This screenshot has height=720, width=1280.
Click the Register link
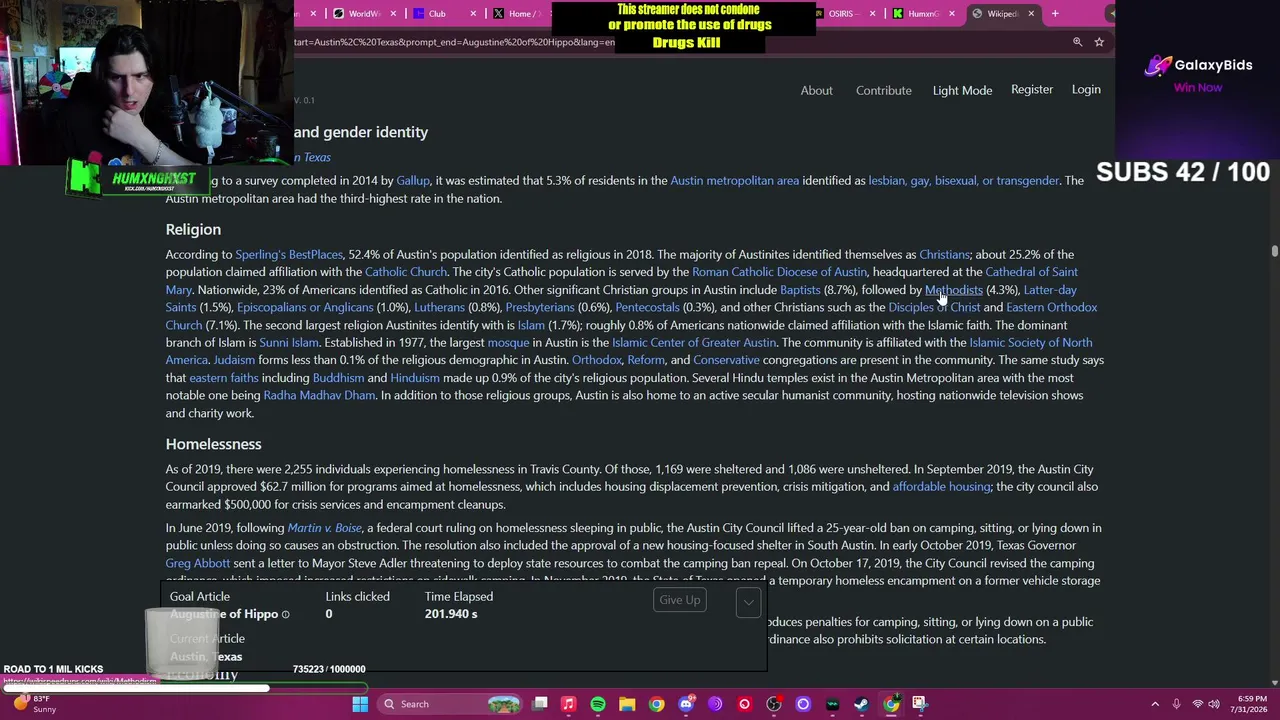[x=1032, y=89]
